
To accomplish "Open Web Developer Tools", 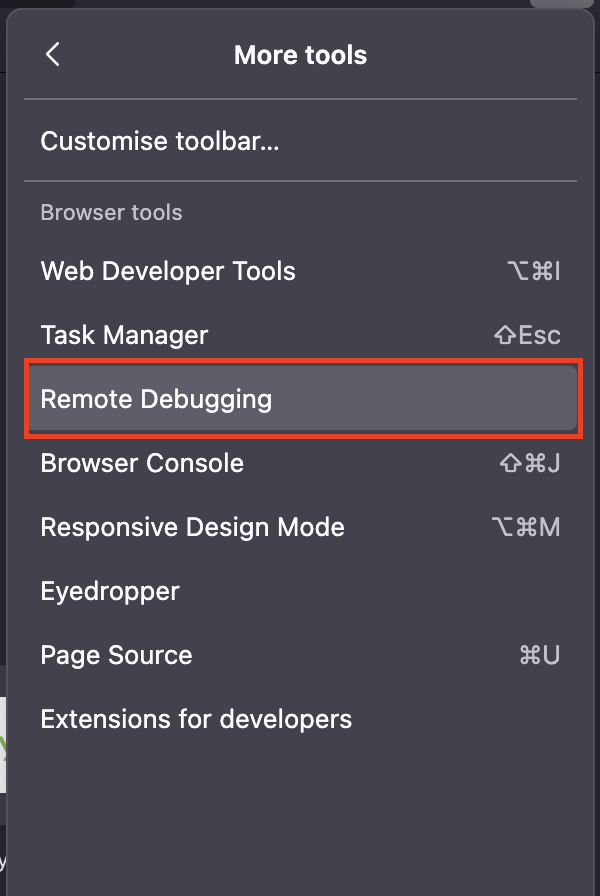I will (168, 271).
